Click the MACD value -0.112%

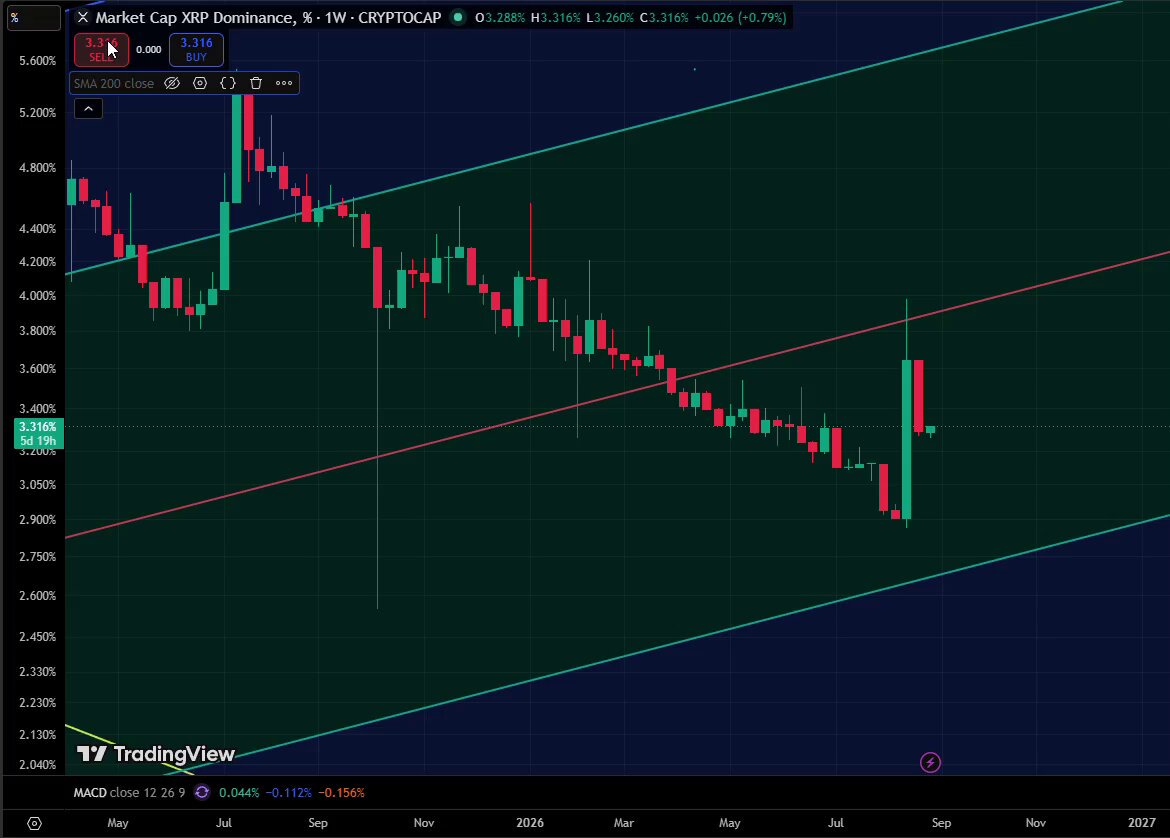288,792
